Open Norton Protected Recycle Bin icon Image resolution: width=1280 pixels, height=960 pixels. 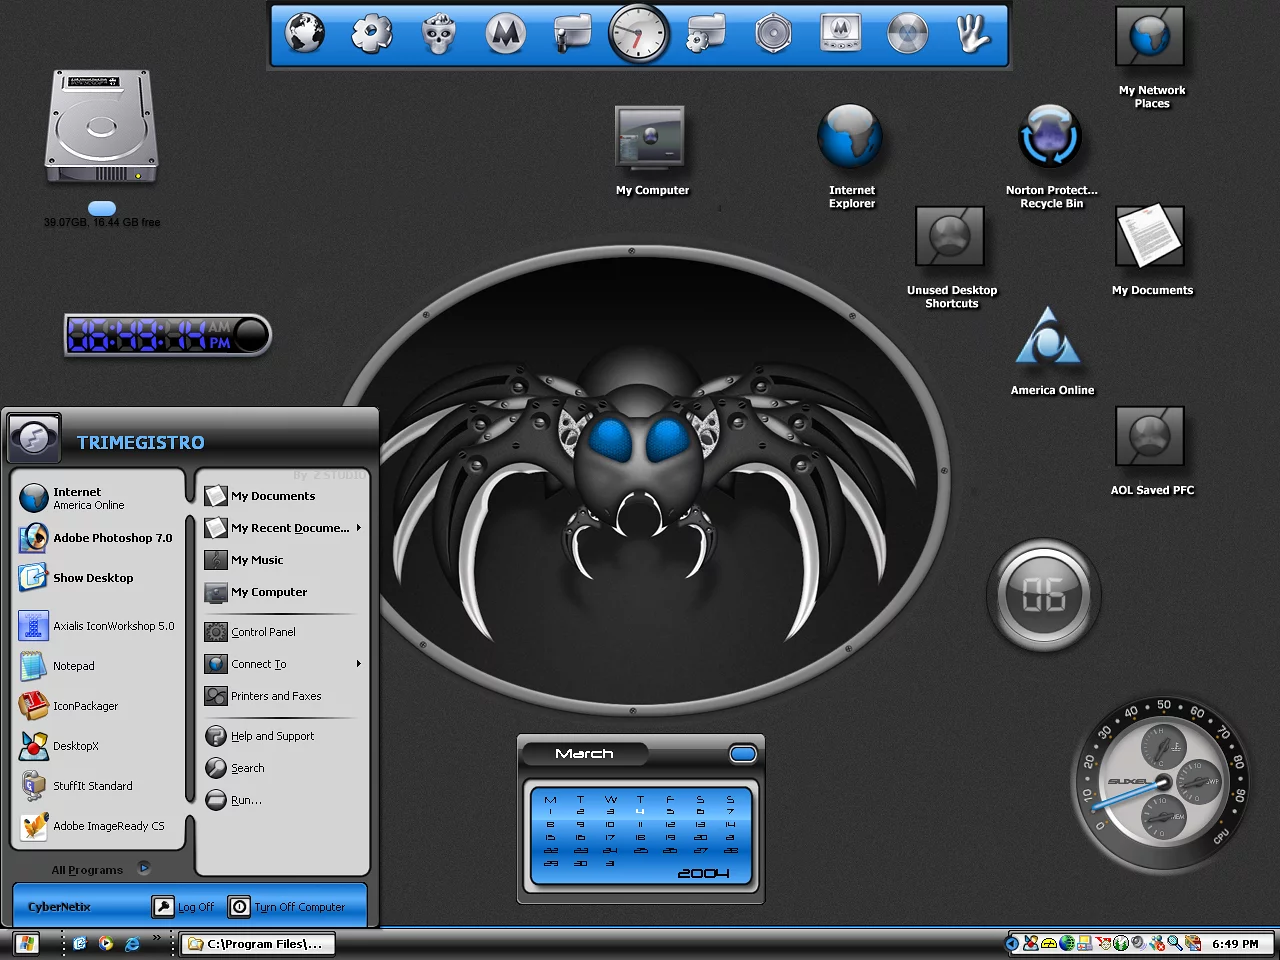(x=1049, y=138)
